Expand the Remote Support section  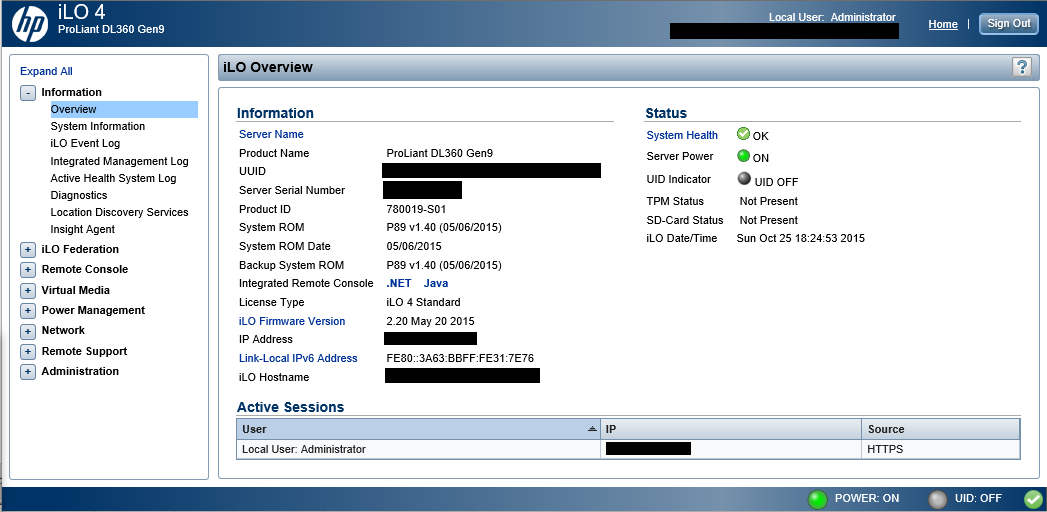click(x=27, y=352)
